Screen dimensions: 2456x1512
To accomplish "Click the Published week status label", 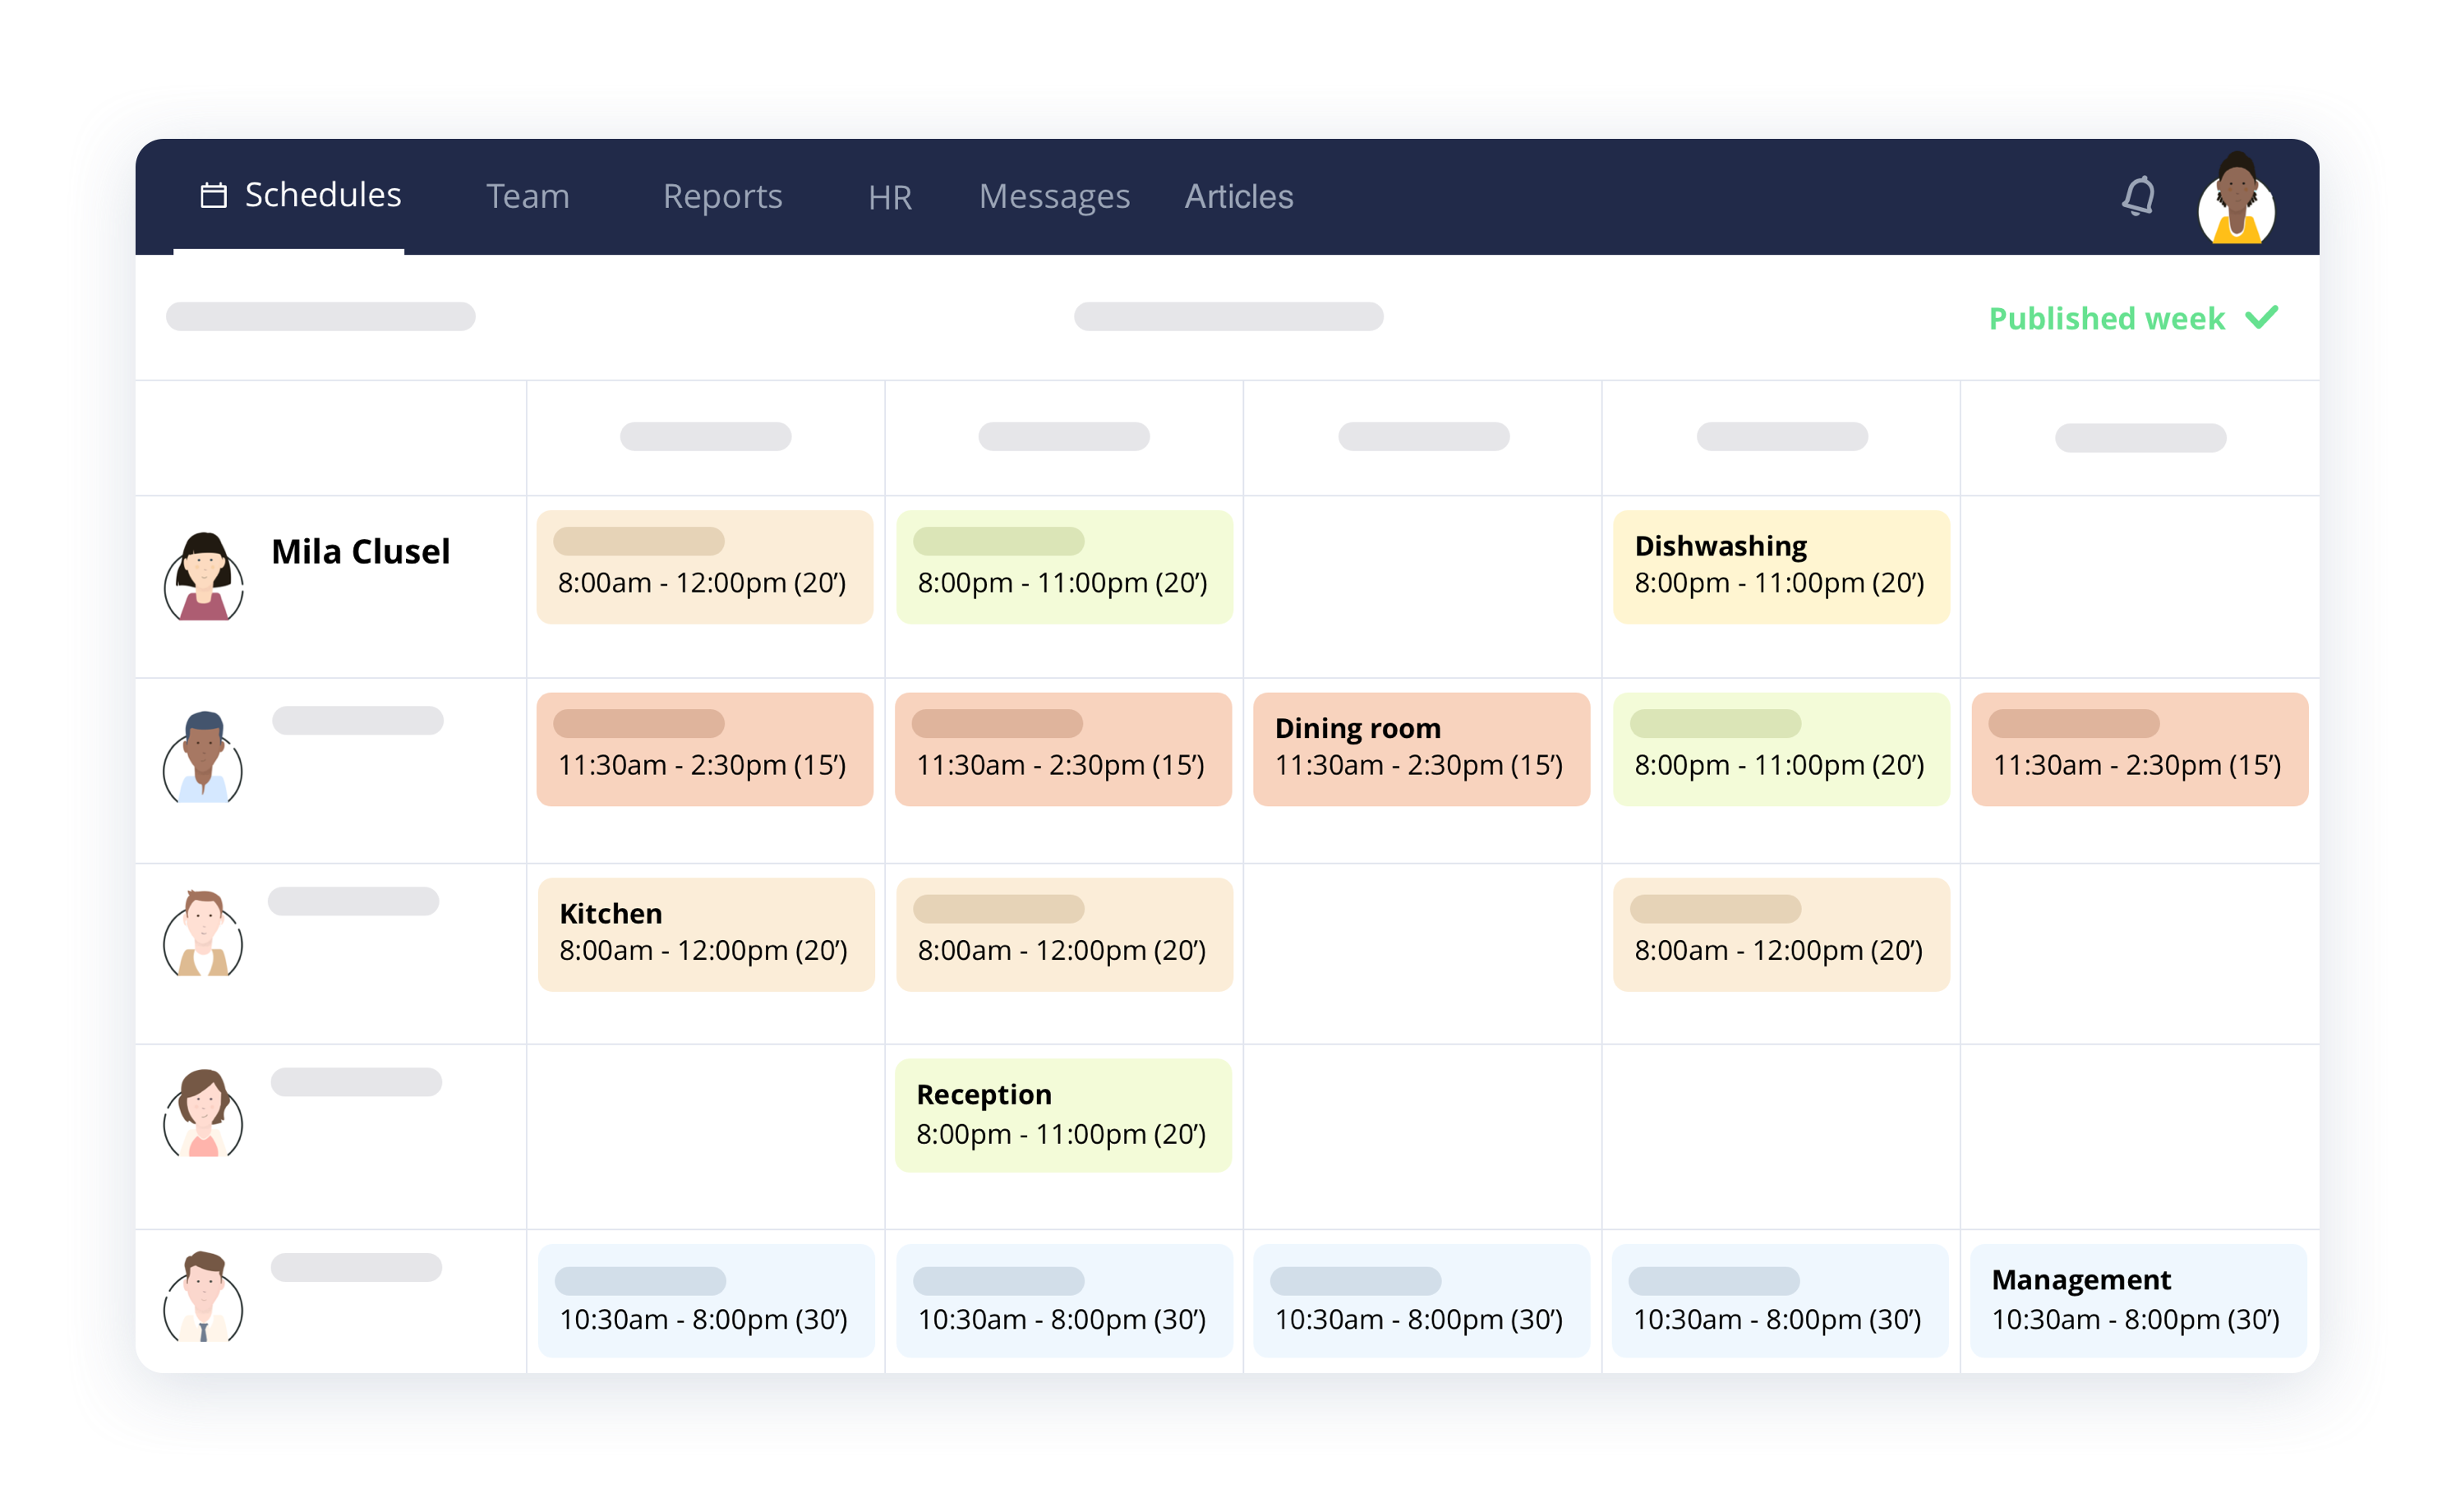I will coord(2106,318).
